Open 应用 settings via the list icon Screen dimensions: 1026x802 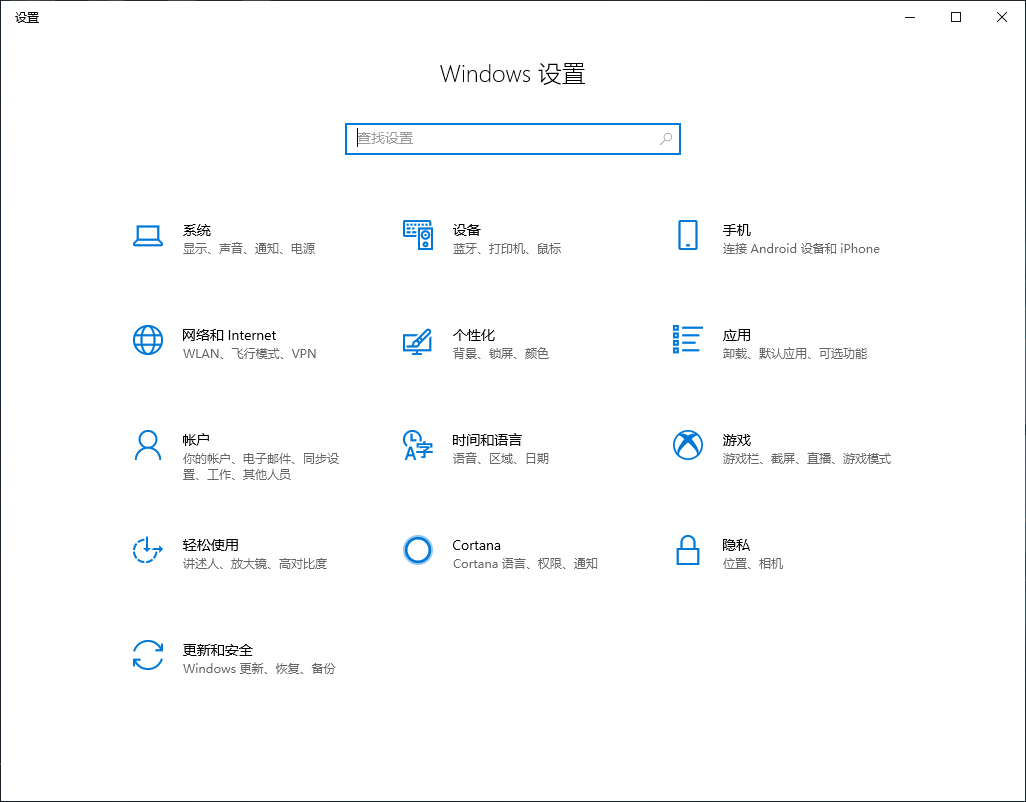pos(687,340)
